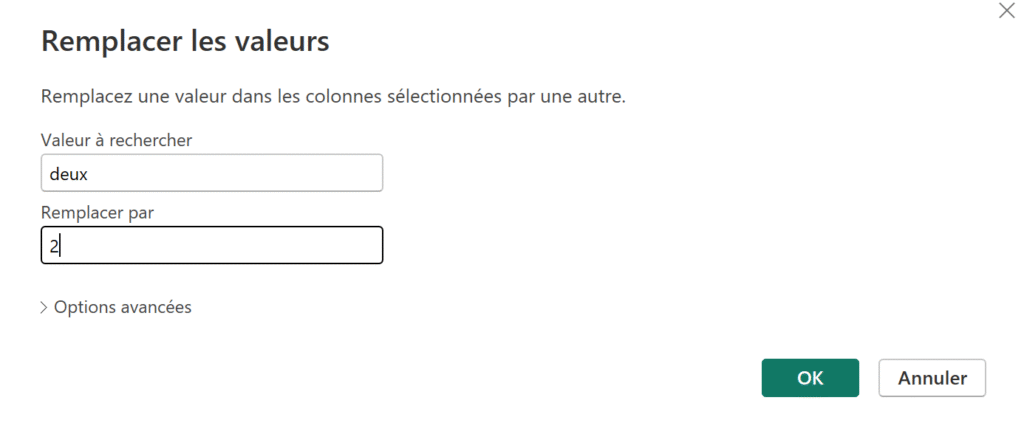Click the Remplacer par label
The width and height of the screenshot is (1024, 434).
tap(98, 212)
